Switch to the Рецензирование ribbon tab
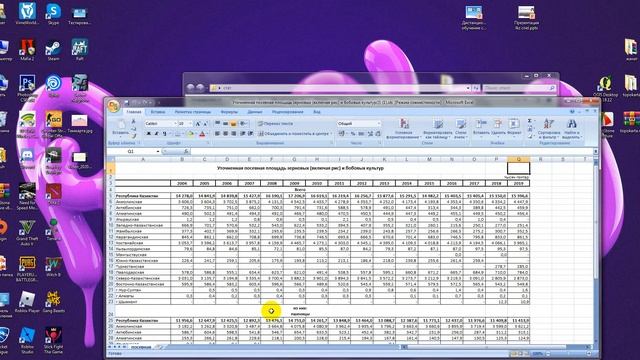The width and height of the screenshot is (640, 360). [x=287, y=112]
